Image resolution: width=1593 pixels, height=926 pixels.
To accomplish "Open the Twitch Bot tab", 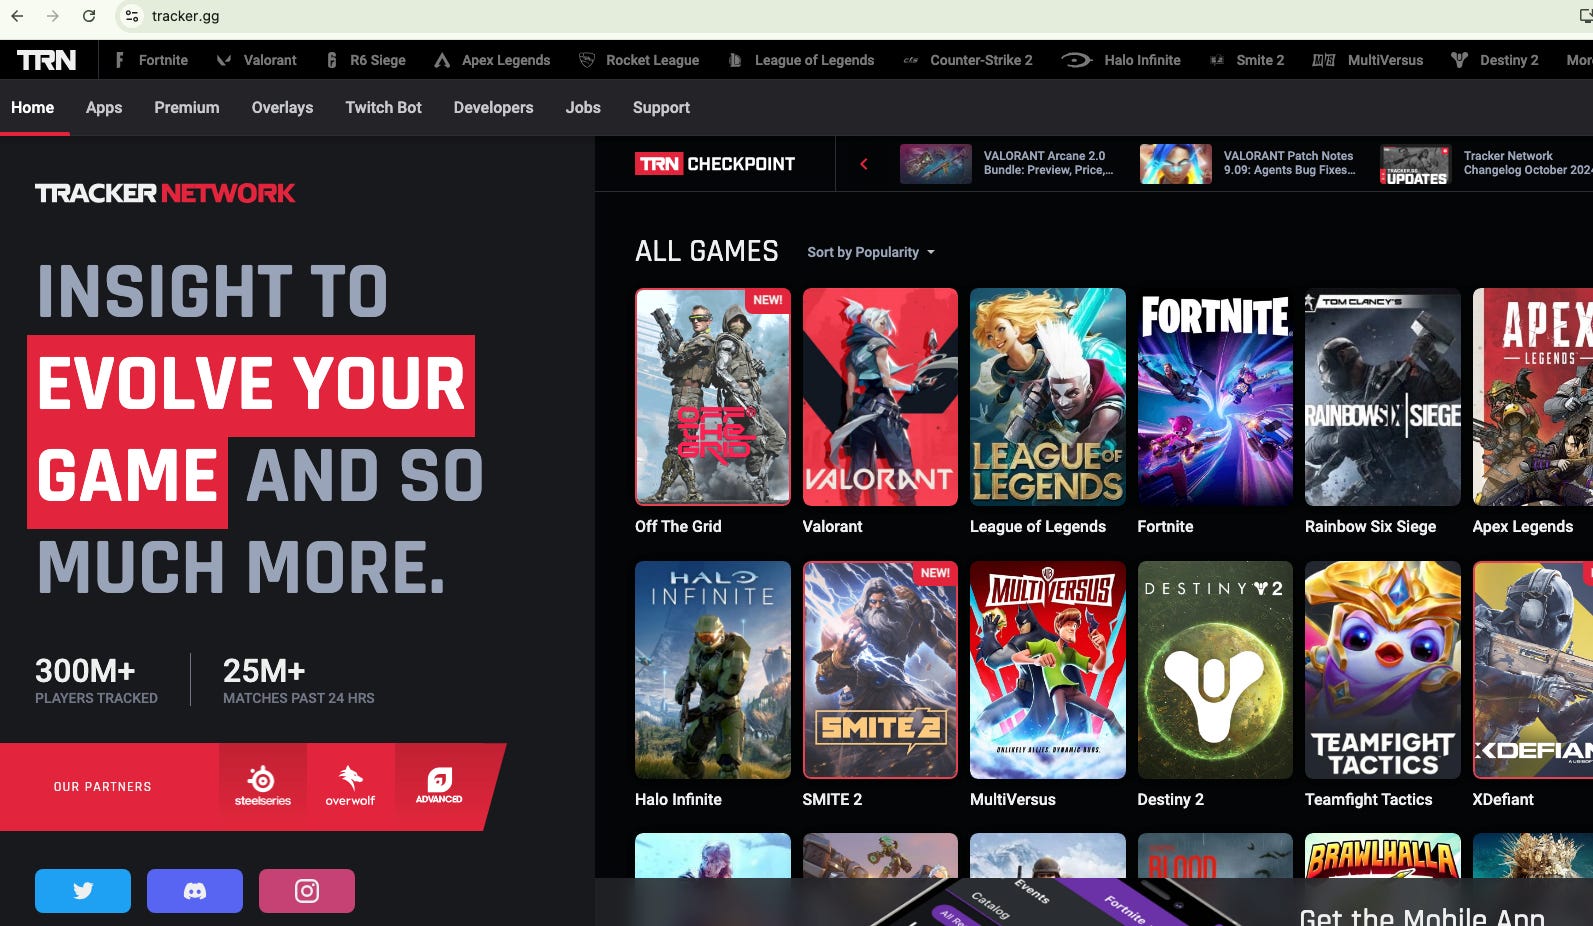I will pos(383,107).
